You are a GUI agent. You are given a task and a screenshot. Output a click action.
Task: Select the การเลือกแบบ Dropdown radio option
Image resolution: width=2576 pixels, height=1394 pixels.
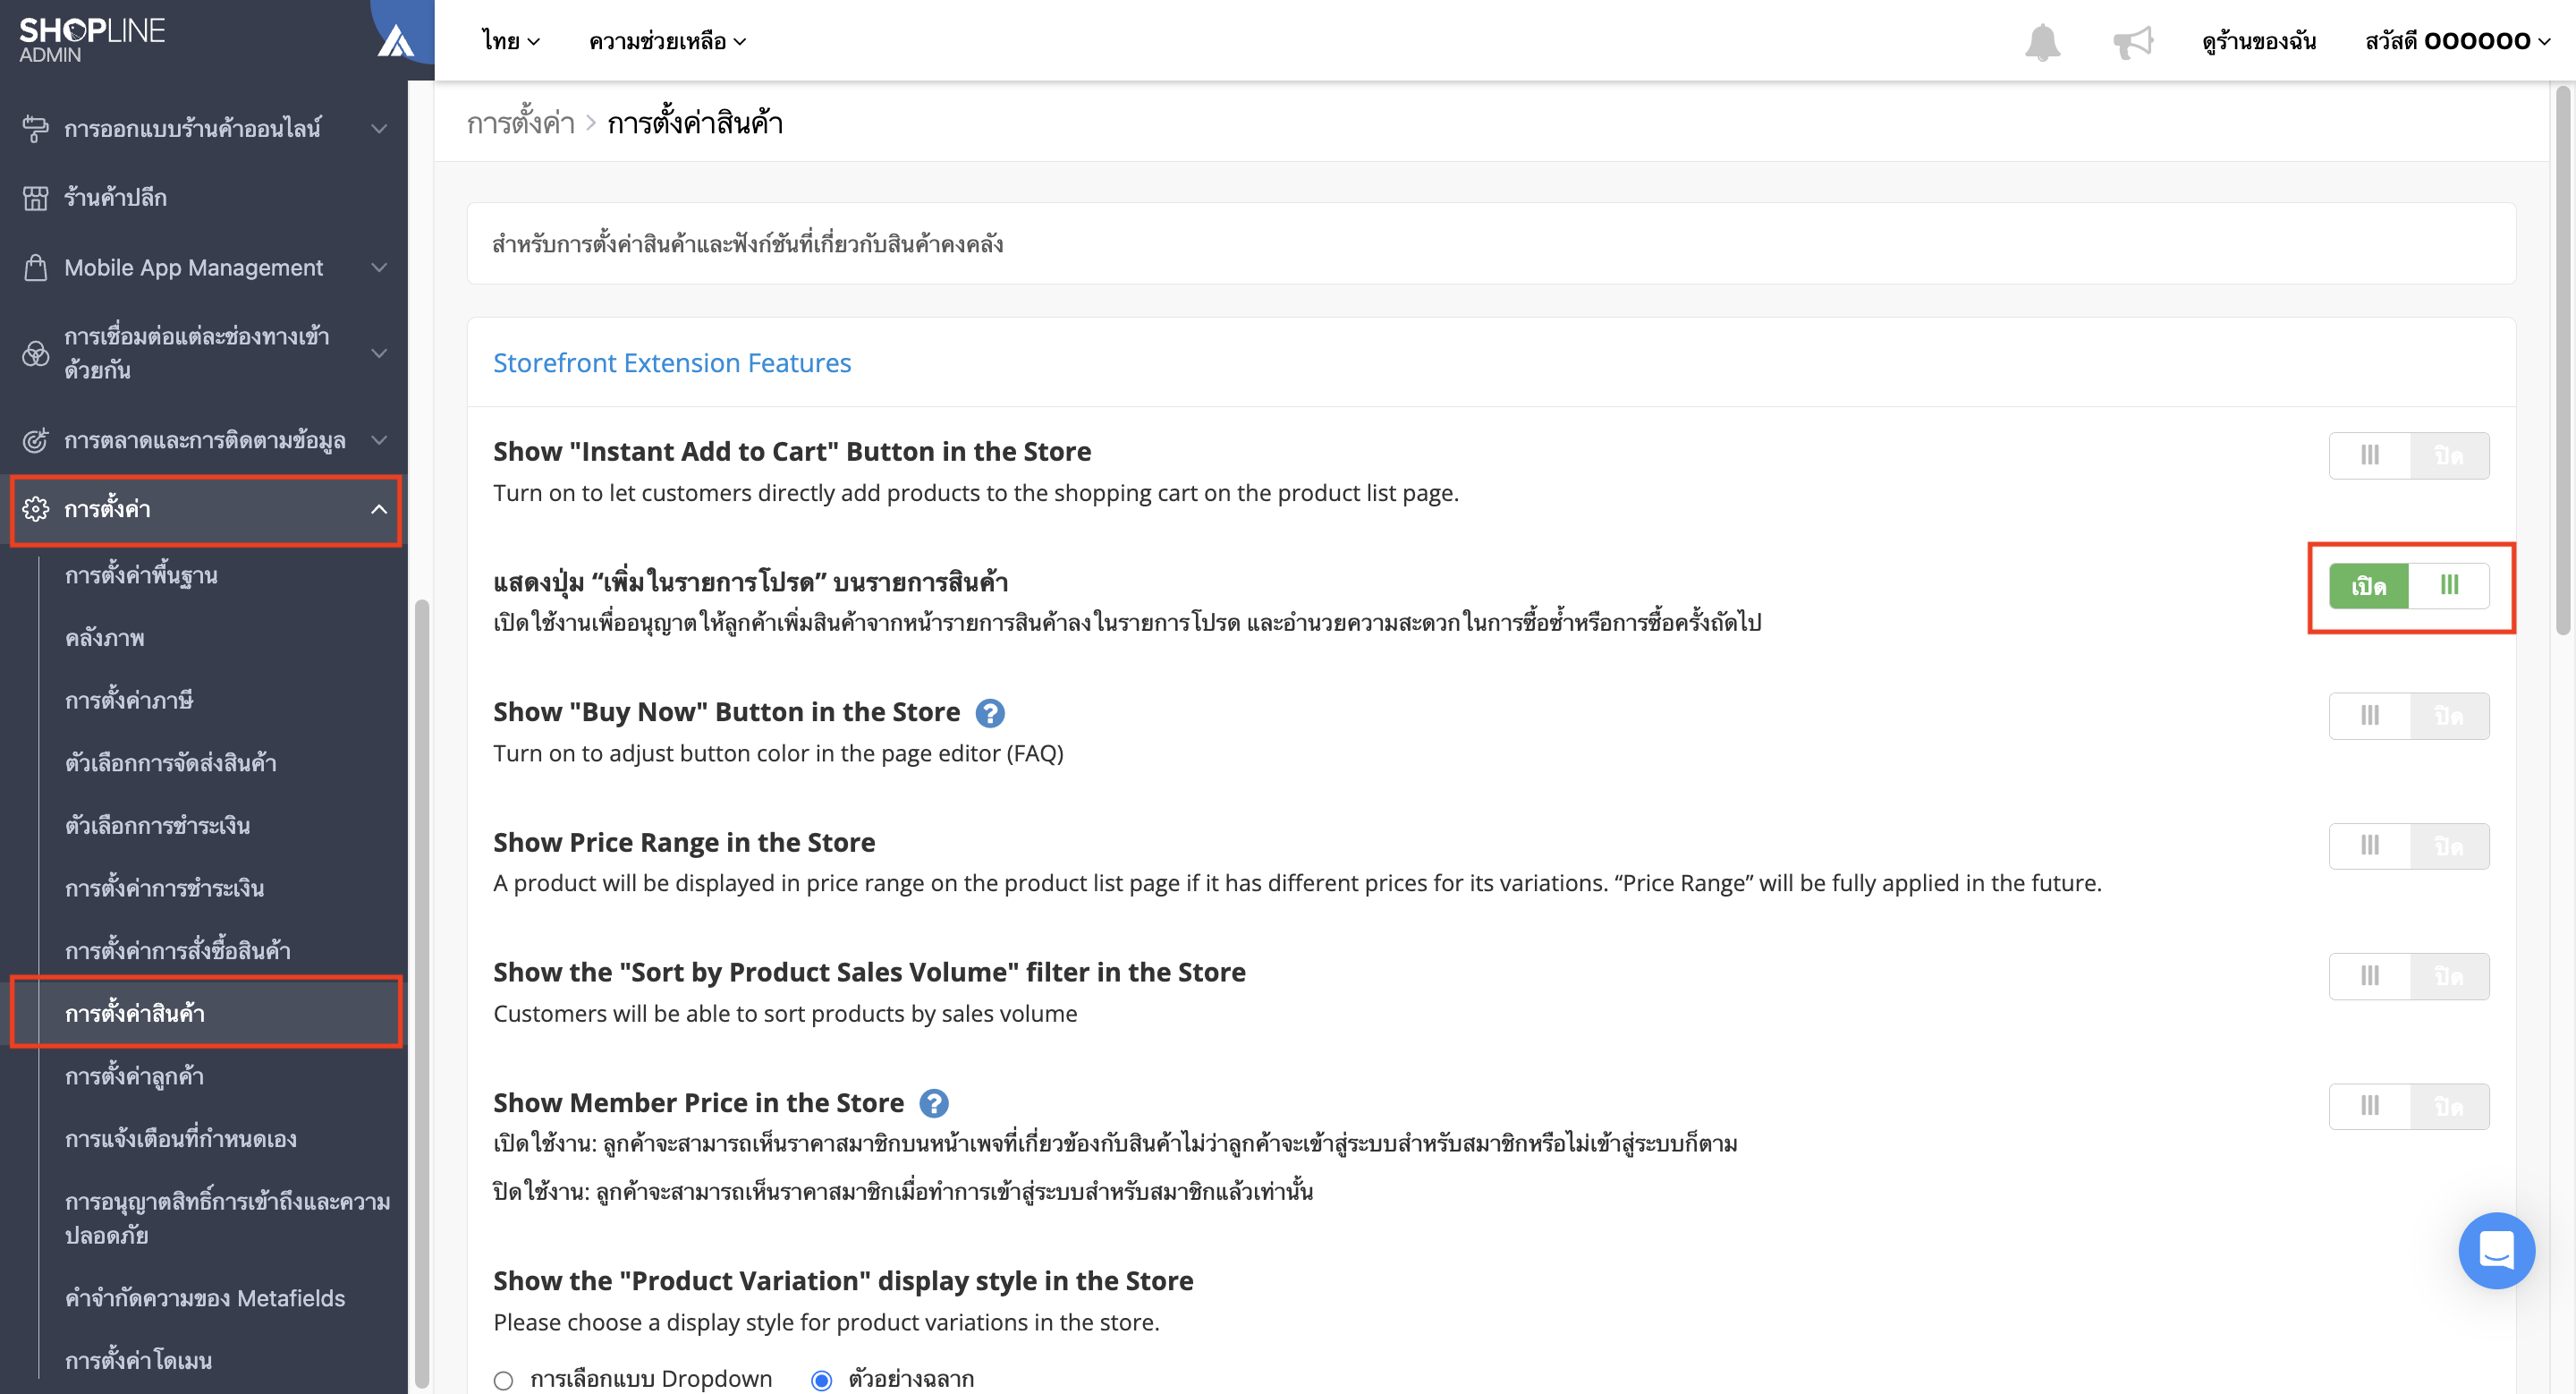coord(504,1380)
